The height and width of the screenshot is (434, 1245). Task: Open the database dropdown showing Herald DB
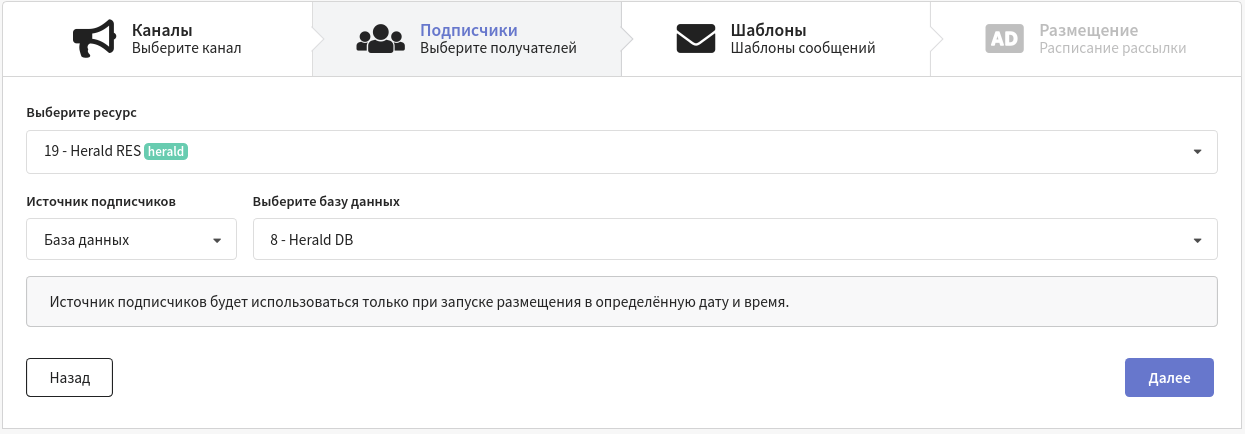[735, 240]
